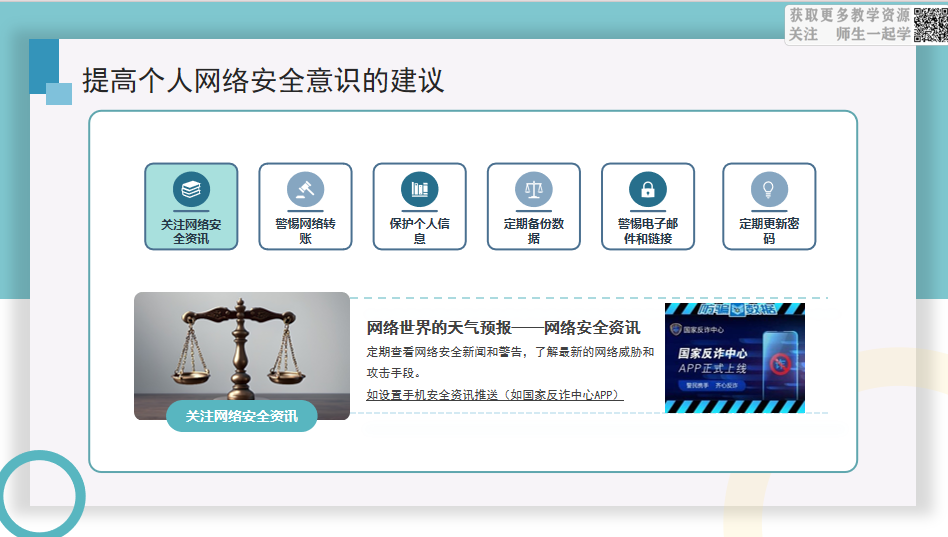Open the 定期备份数据 card label
Screen dimensions: 948x537
coord(533,231)
